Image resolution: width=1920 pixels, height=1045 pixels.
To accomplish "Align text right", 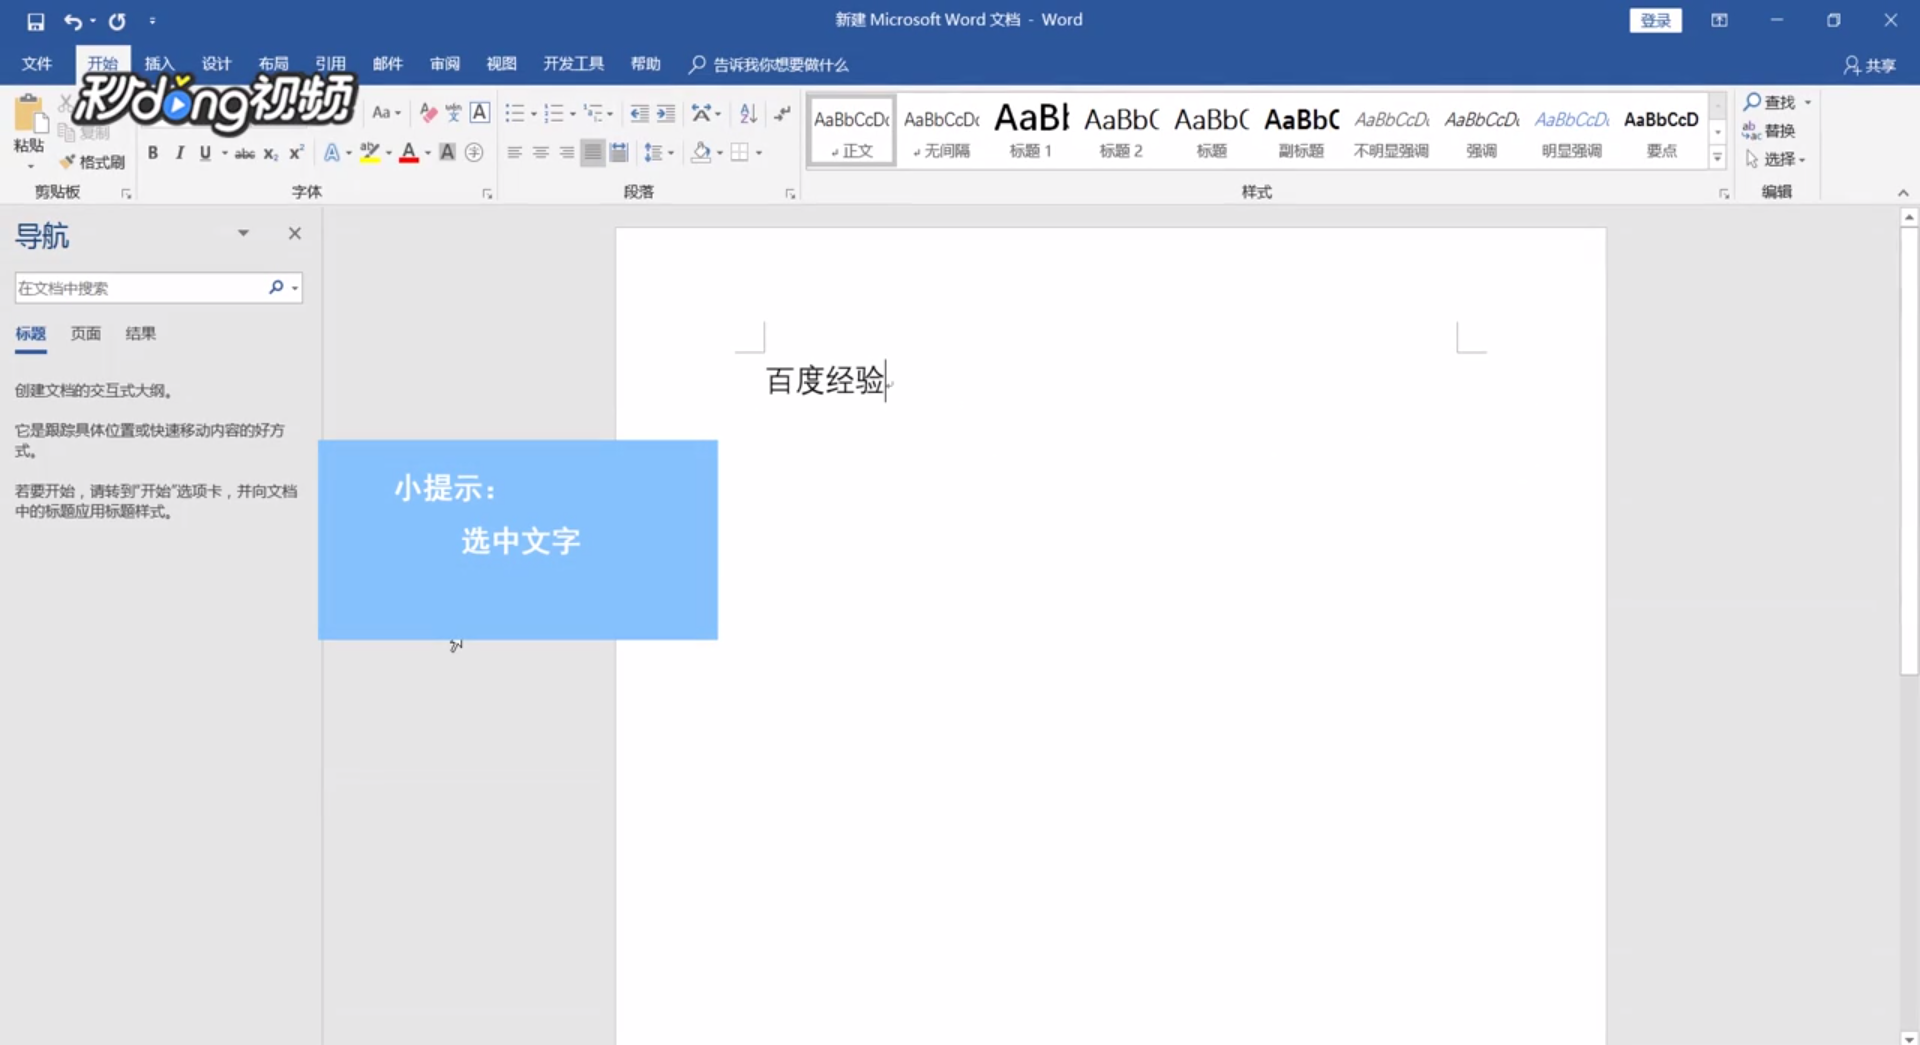I will click(x=566, y=153).
